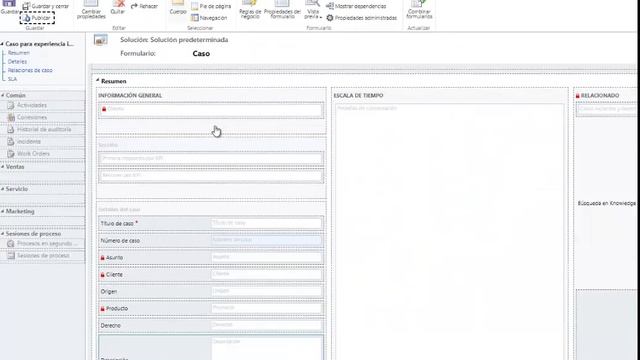Collapse the Servicio navigation group
The width and height of the screenshot is (640, 360).
pos(2,189)
